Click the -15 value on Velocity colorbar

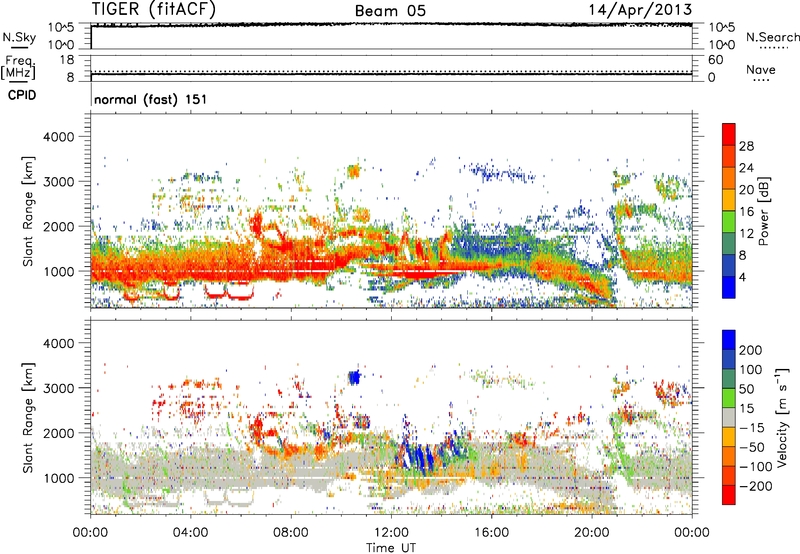752,428
